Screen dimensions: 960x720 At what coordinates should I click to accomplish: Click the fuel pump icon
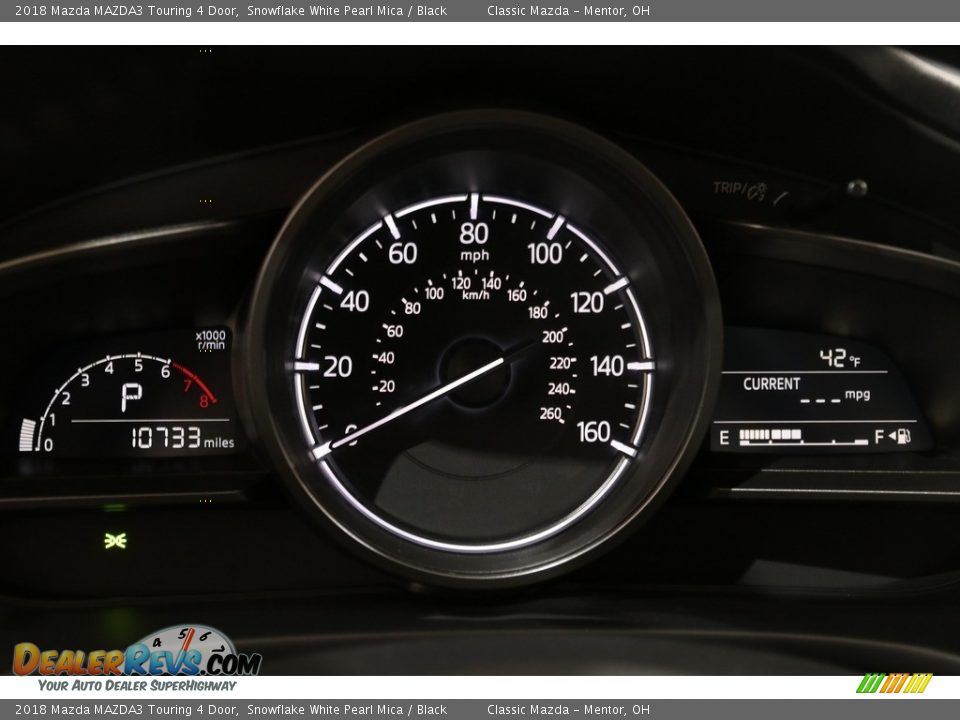[x=902, y=436]
